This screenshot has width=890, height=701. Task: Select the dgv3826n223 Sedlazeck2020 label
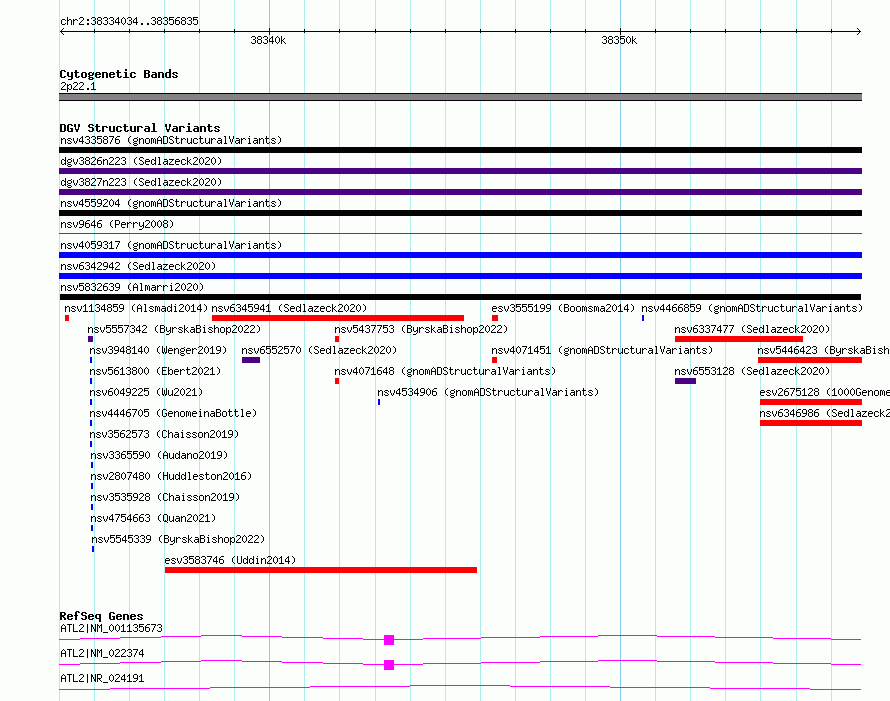point(141,161)
